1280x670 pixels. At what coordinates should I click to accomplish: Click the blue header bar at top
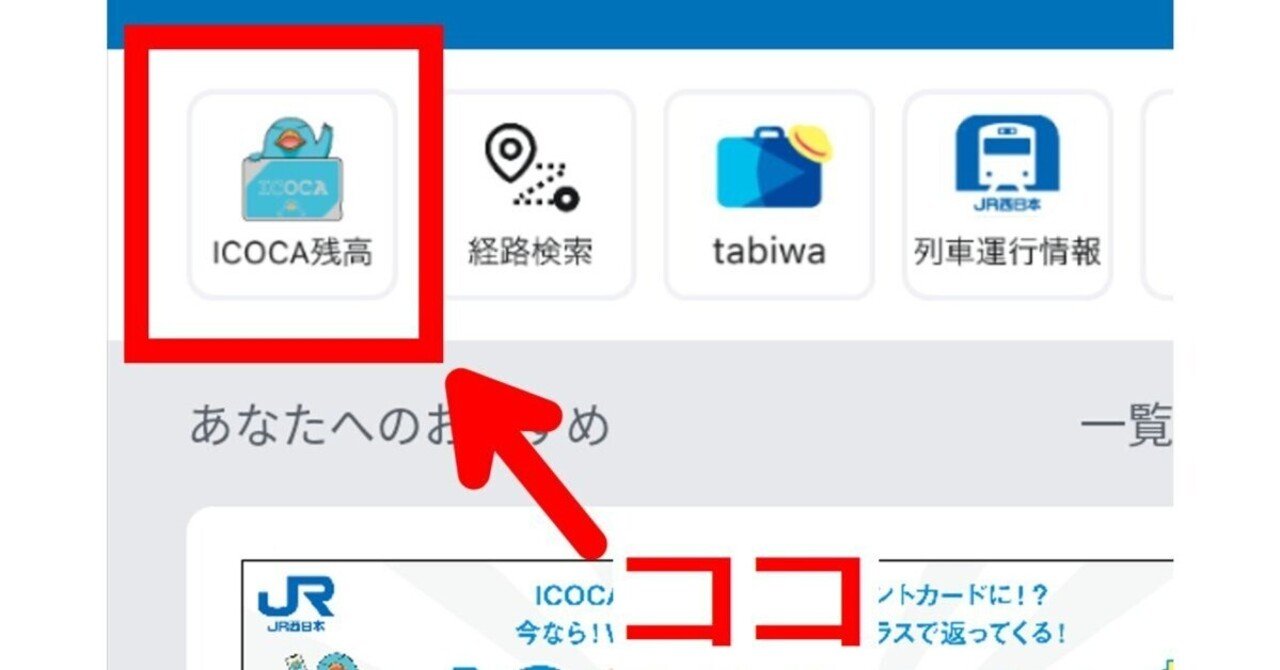(640, 24)
